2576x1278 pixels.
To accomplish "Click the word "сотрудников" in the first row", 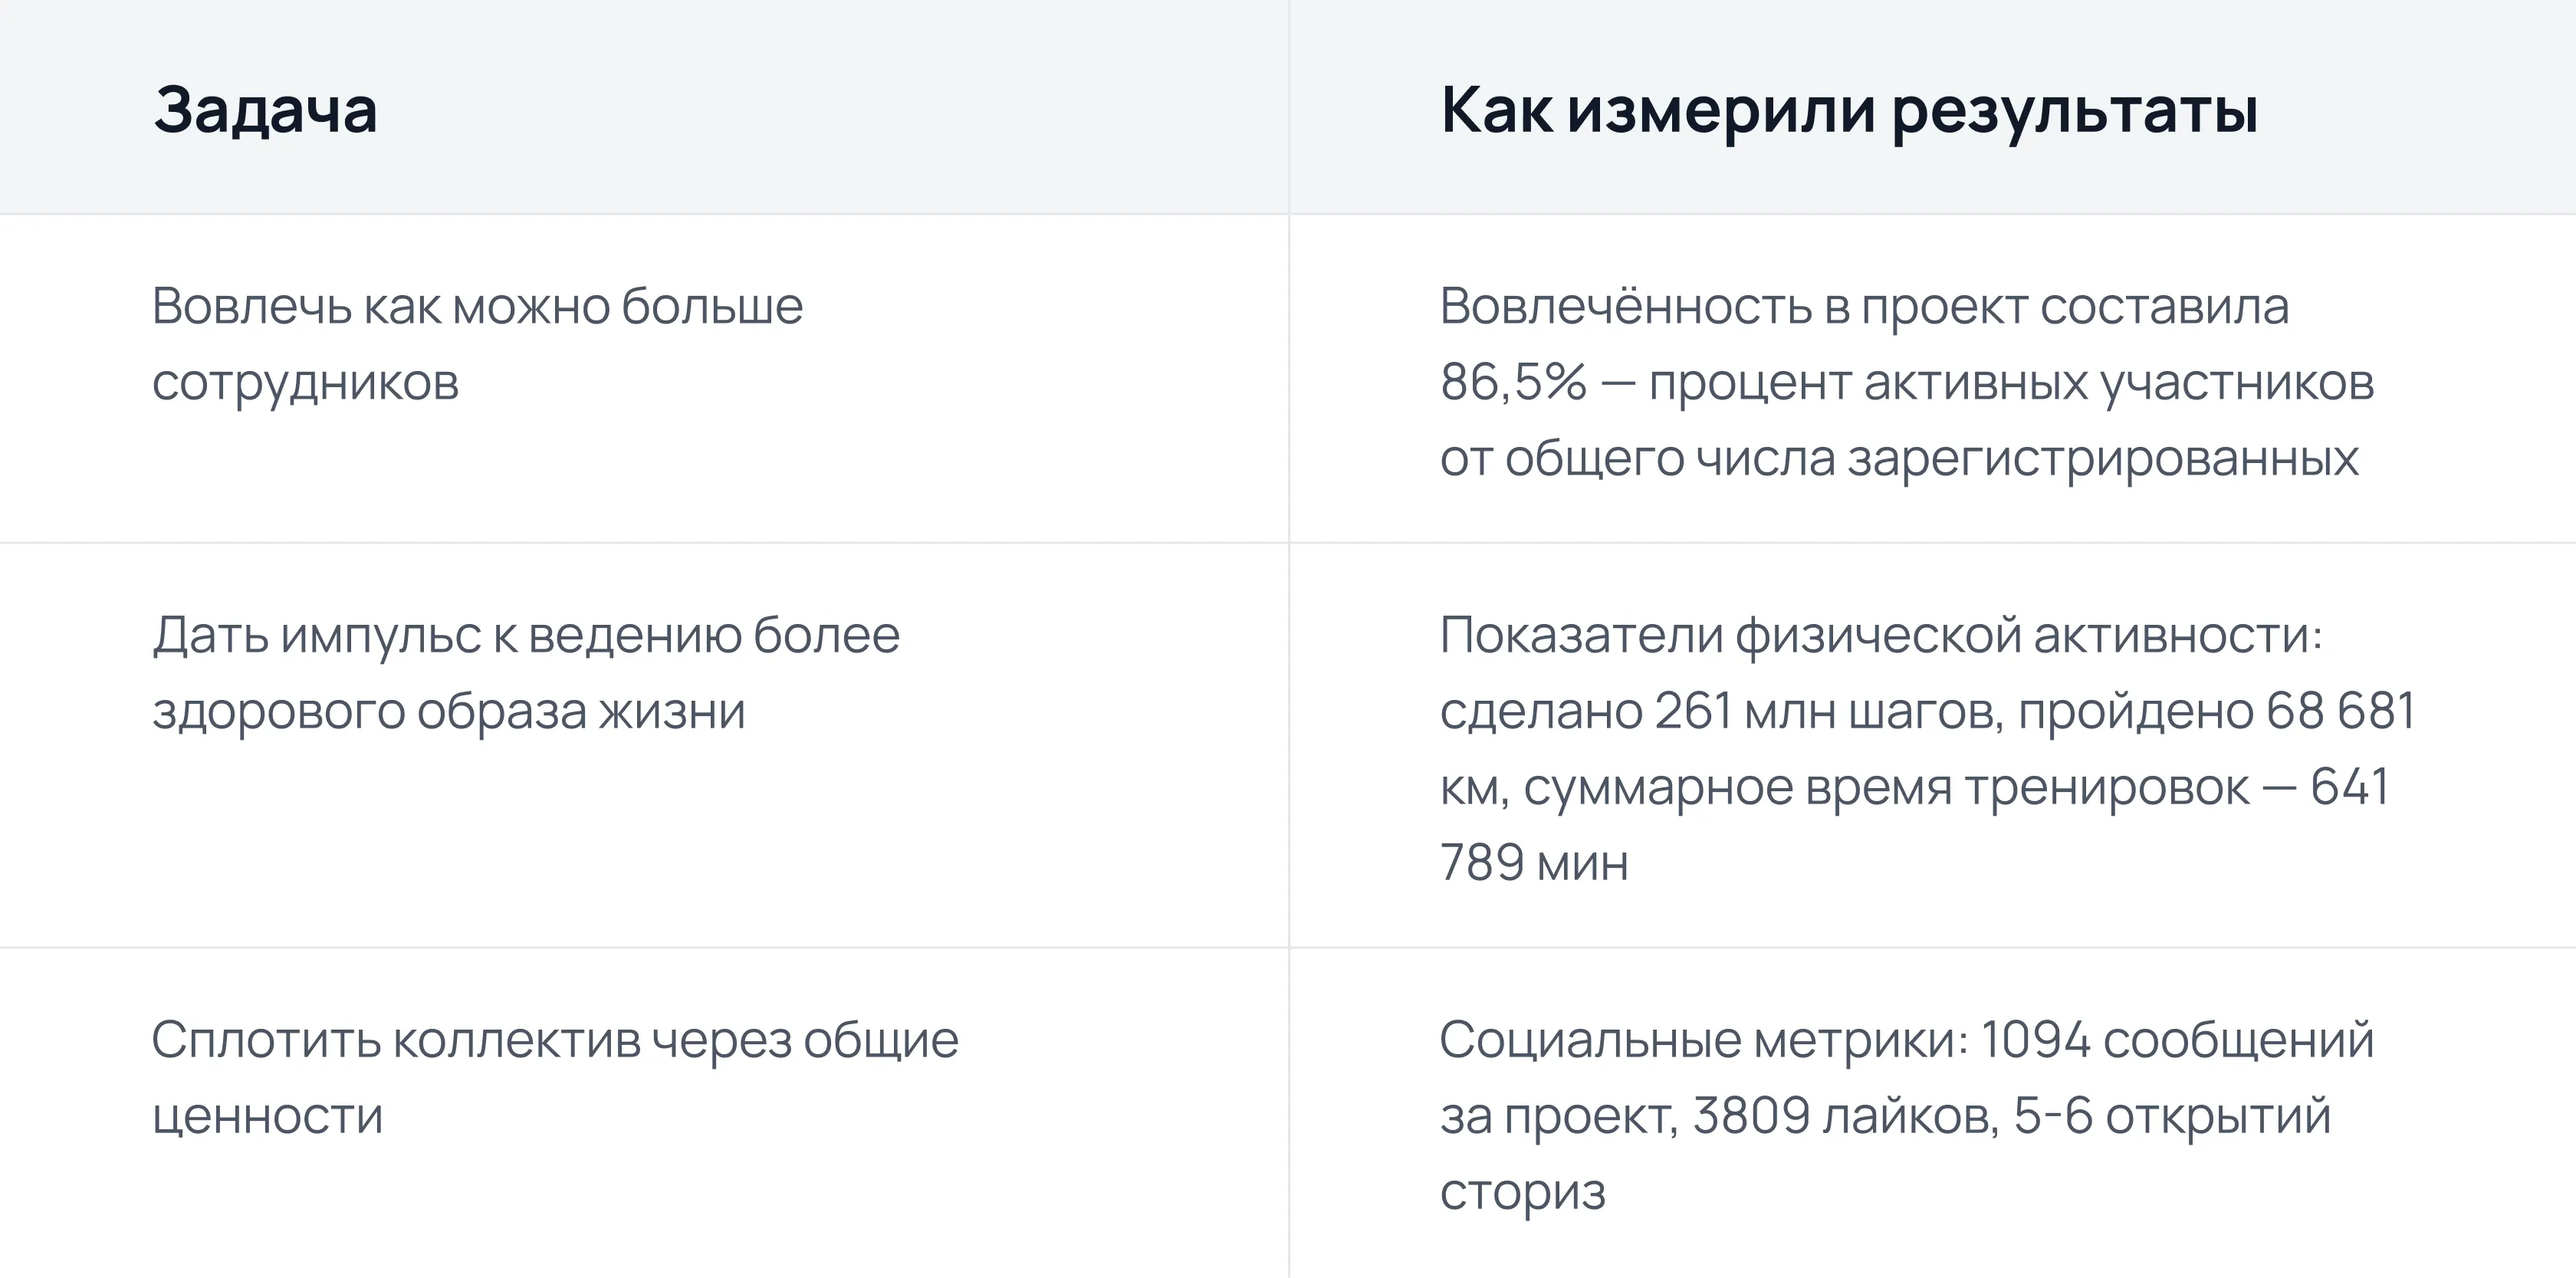I will point(305,382).
